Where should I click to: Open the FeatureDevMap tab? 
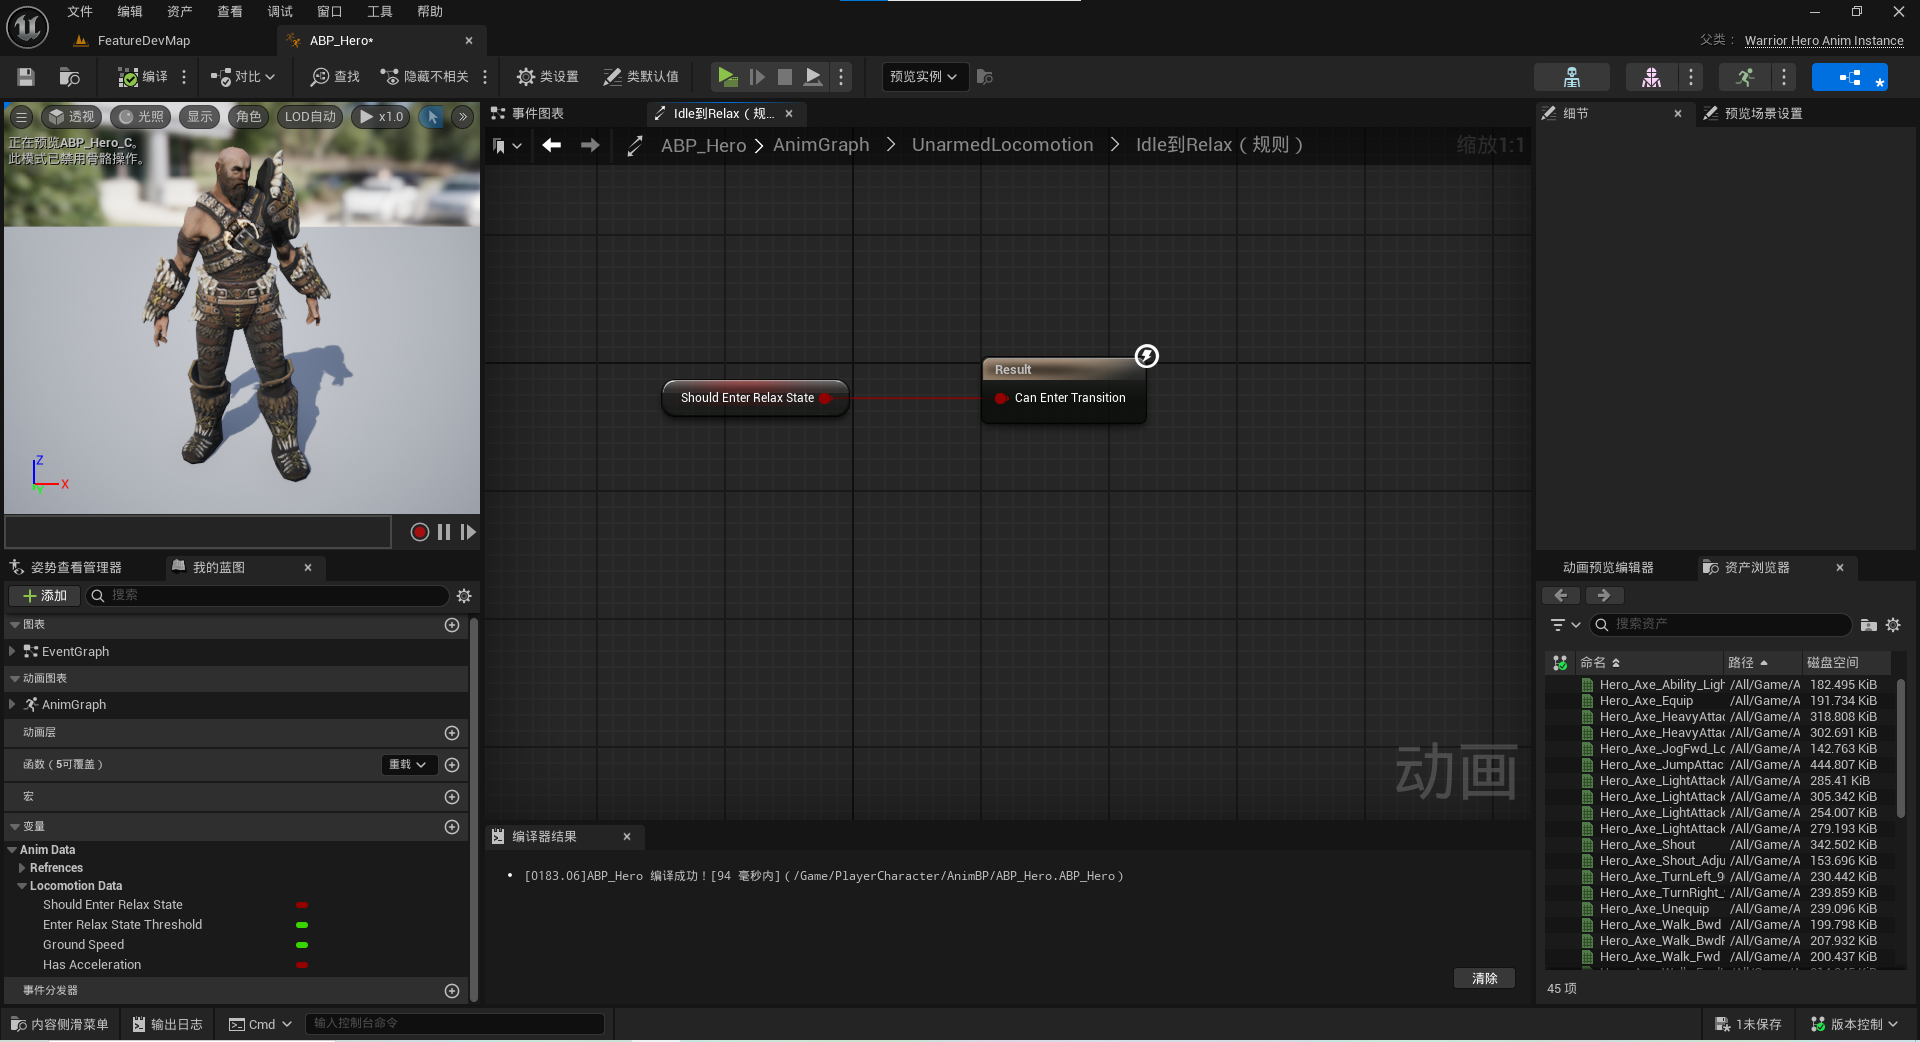pyautogui.click(x=143, y=41)
